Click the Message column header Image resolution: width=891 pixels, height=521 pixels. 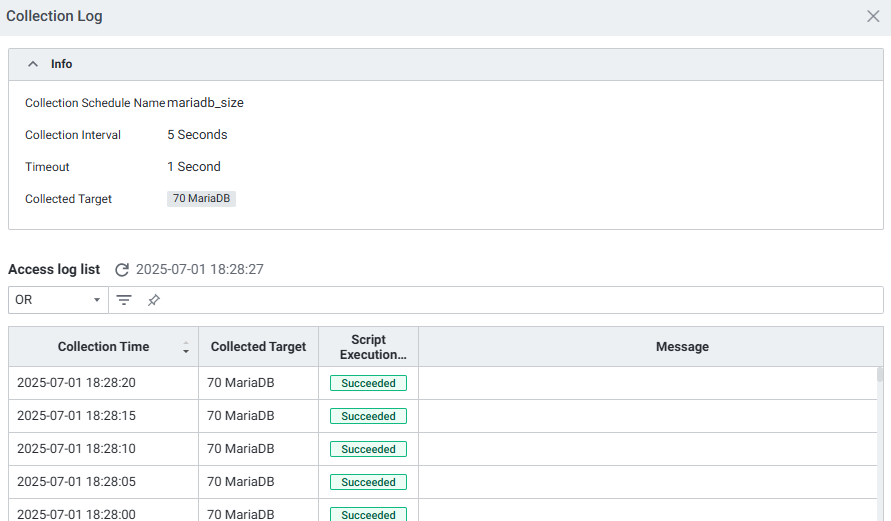pyautogui.click(x=682, y=347)
